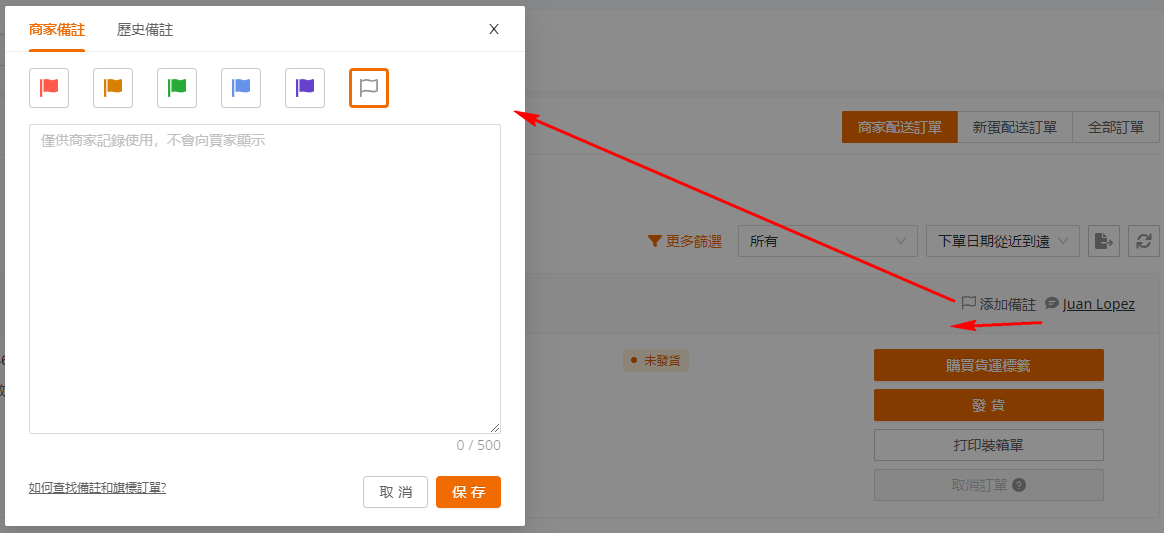Open the Juan Lopez buyer link
Image resolution: width=1164 pixels, height=533 pixels.
pos(1099,304)
